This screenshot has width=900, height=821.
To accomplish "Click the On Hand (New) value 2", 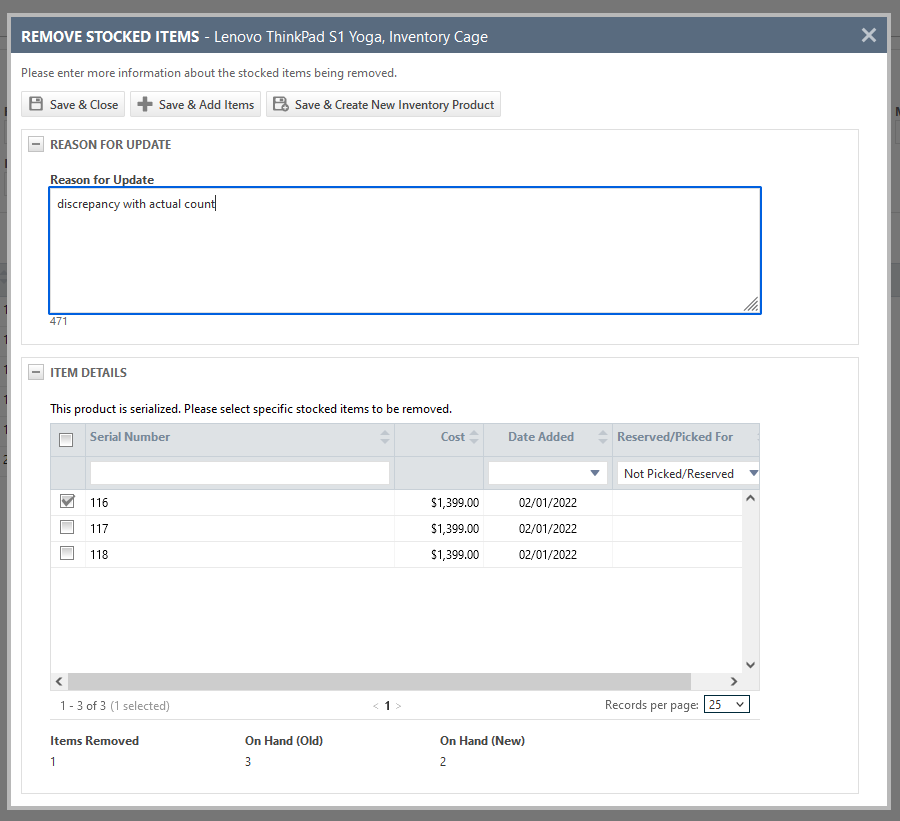I will (443, 762).
